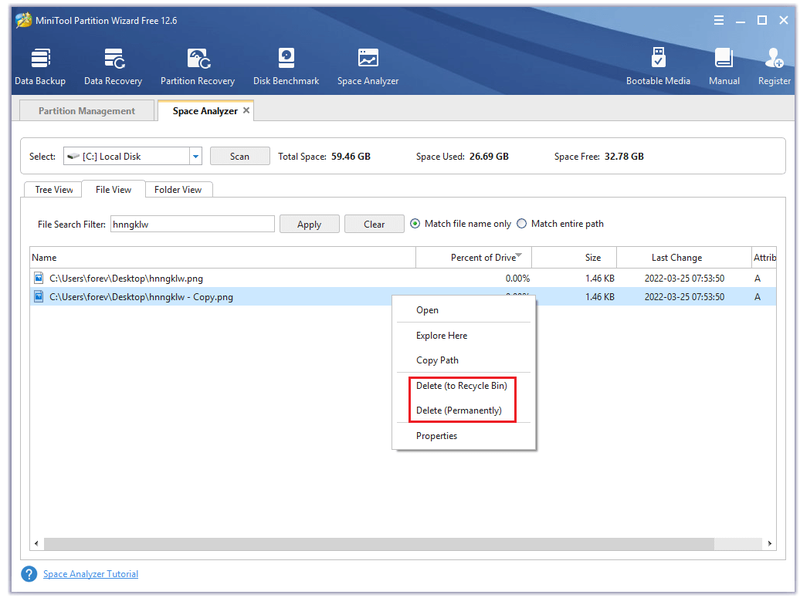This screenshot has height=598, width=800.
Task: Click the horizontal scrollbar right arrow
Action: 769,544
